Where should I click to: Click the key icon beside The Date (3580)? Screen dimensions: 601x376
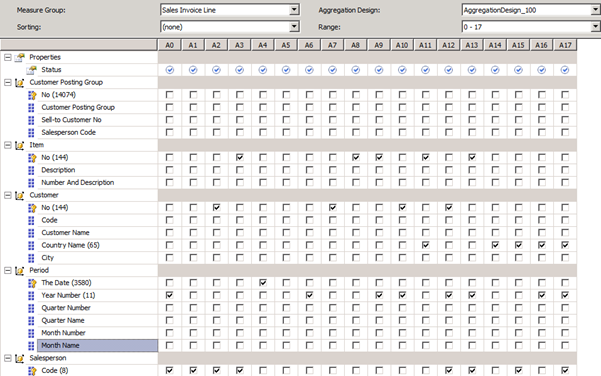(32, 283)
